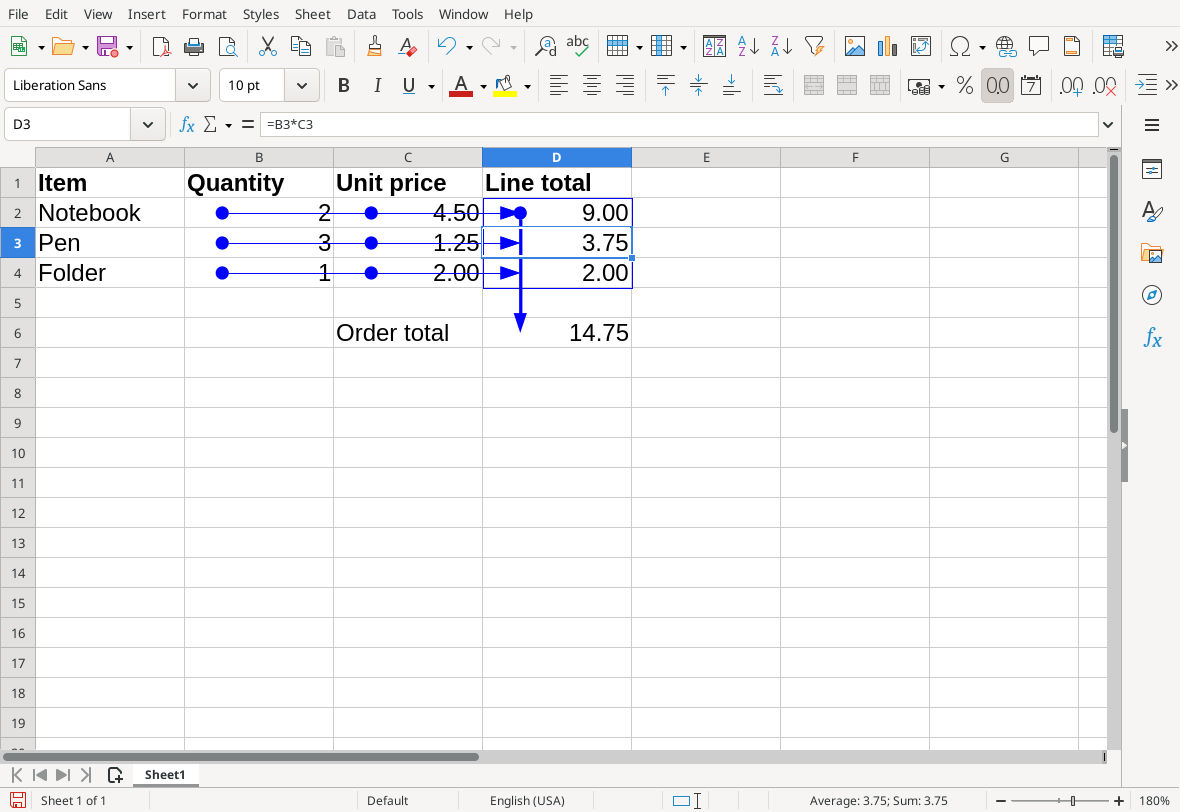
Task: Toggle Align Right
Action: point(625,86)
